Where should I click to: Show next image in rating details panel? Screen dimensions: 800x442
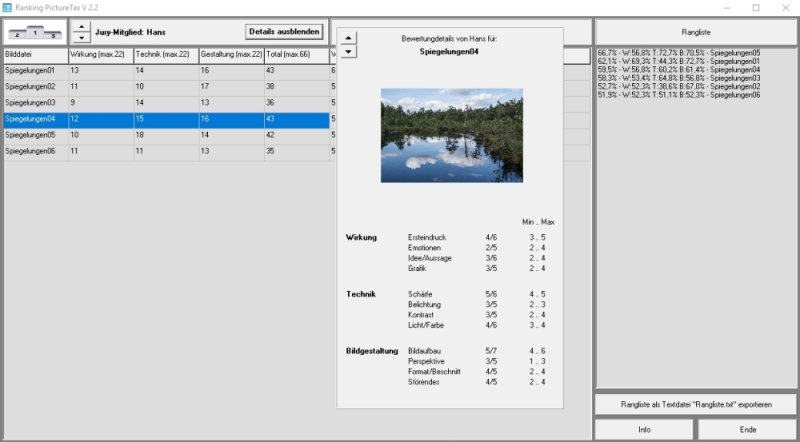coord(348,51)
